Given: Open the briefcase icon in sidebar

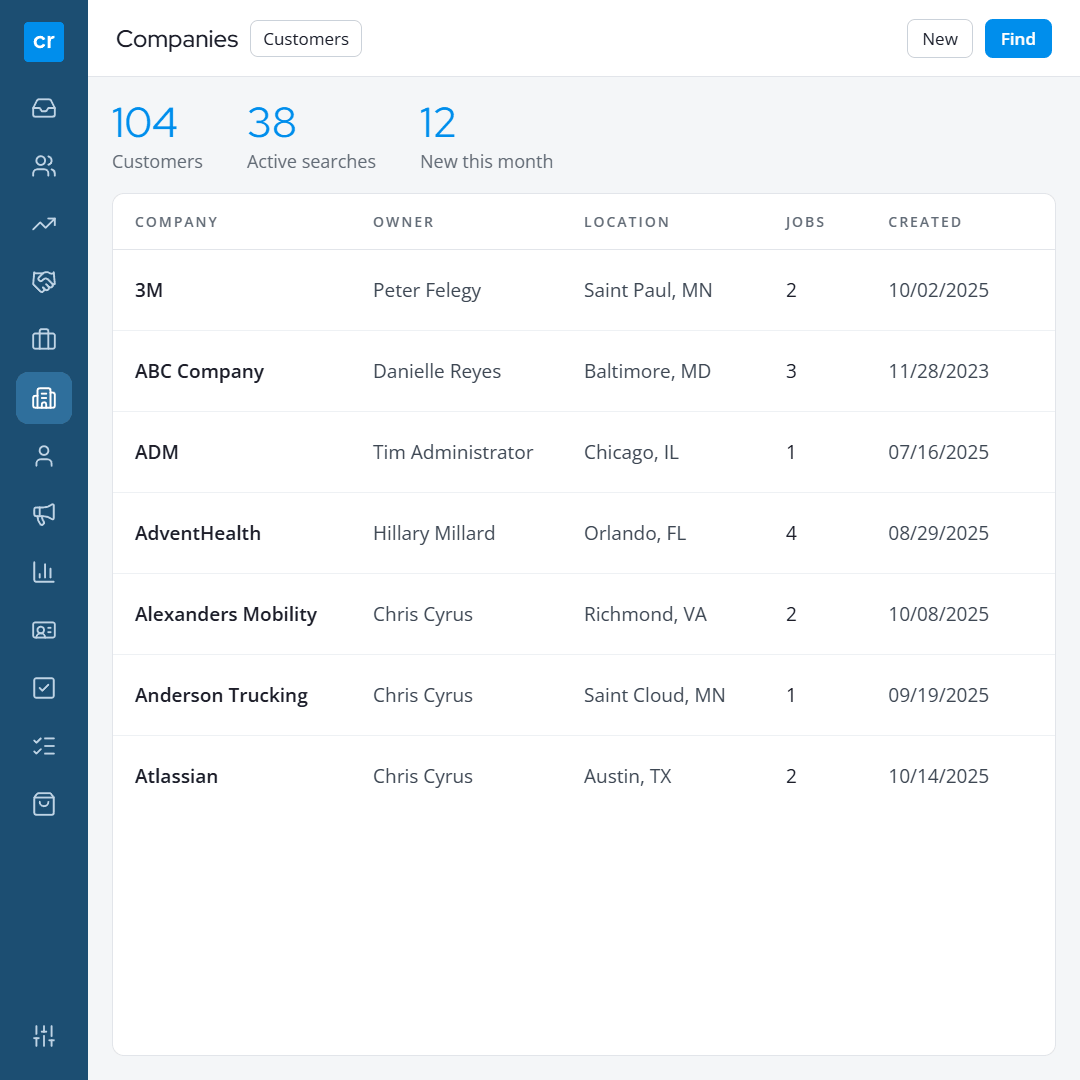Looking at the screenshot, I should pos(44,340).
